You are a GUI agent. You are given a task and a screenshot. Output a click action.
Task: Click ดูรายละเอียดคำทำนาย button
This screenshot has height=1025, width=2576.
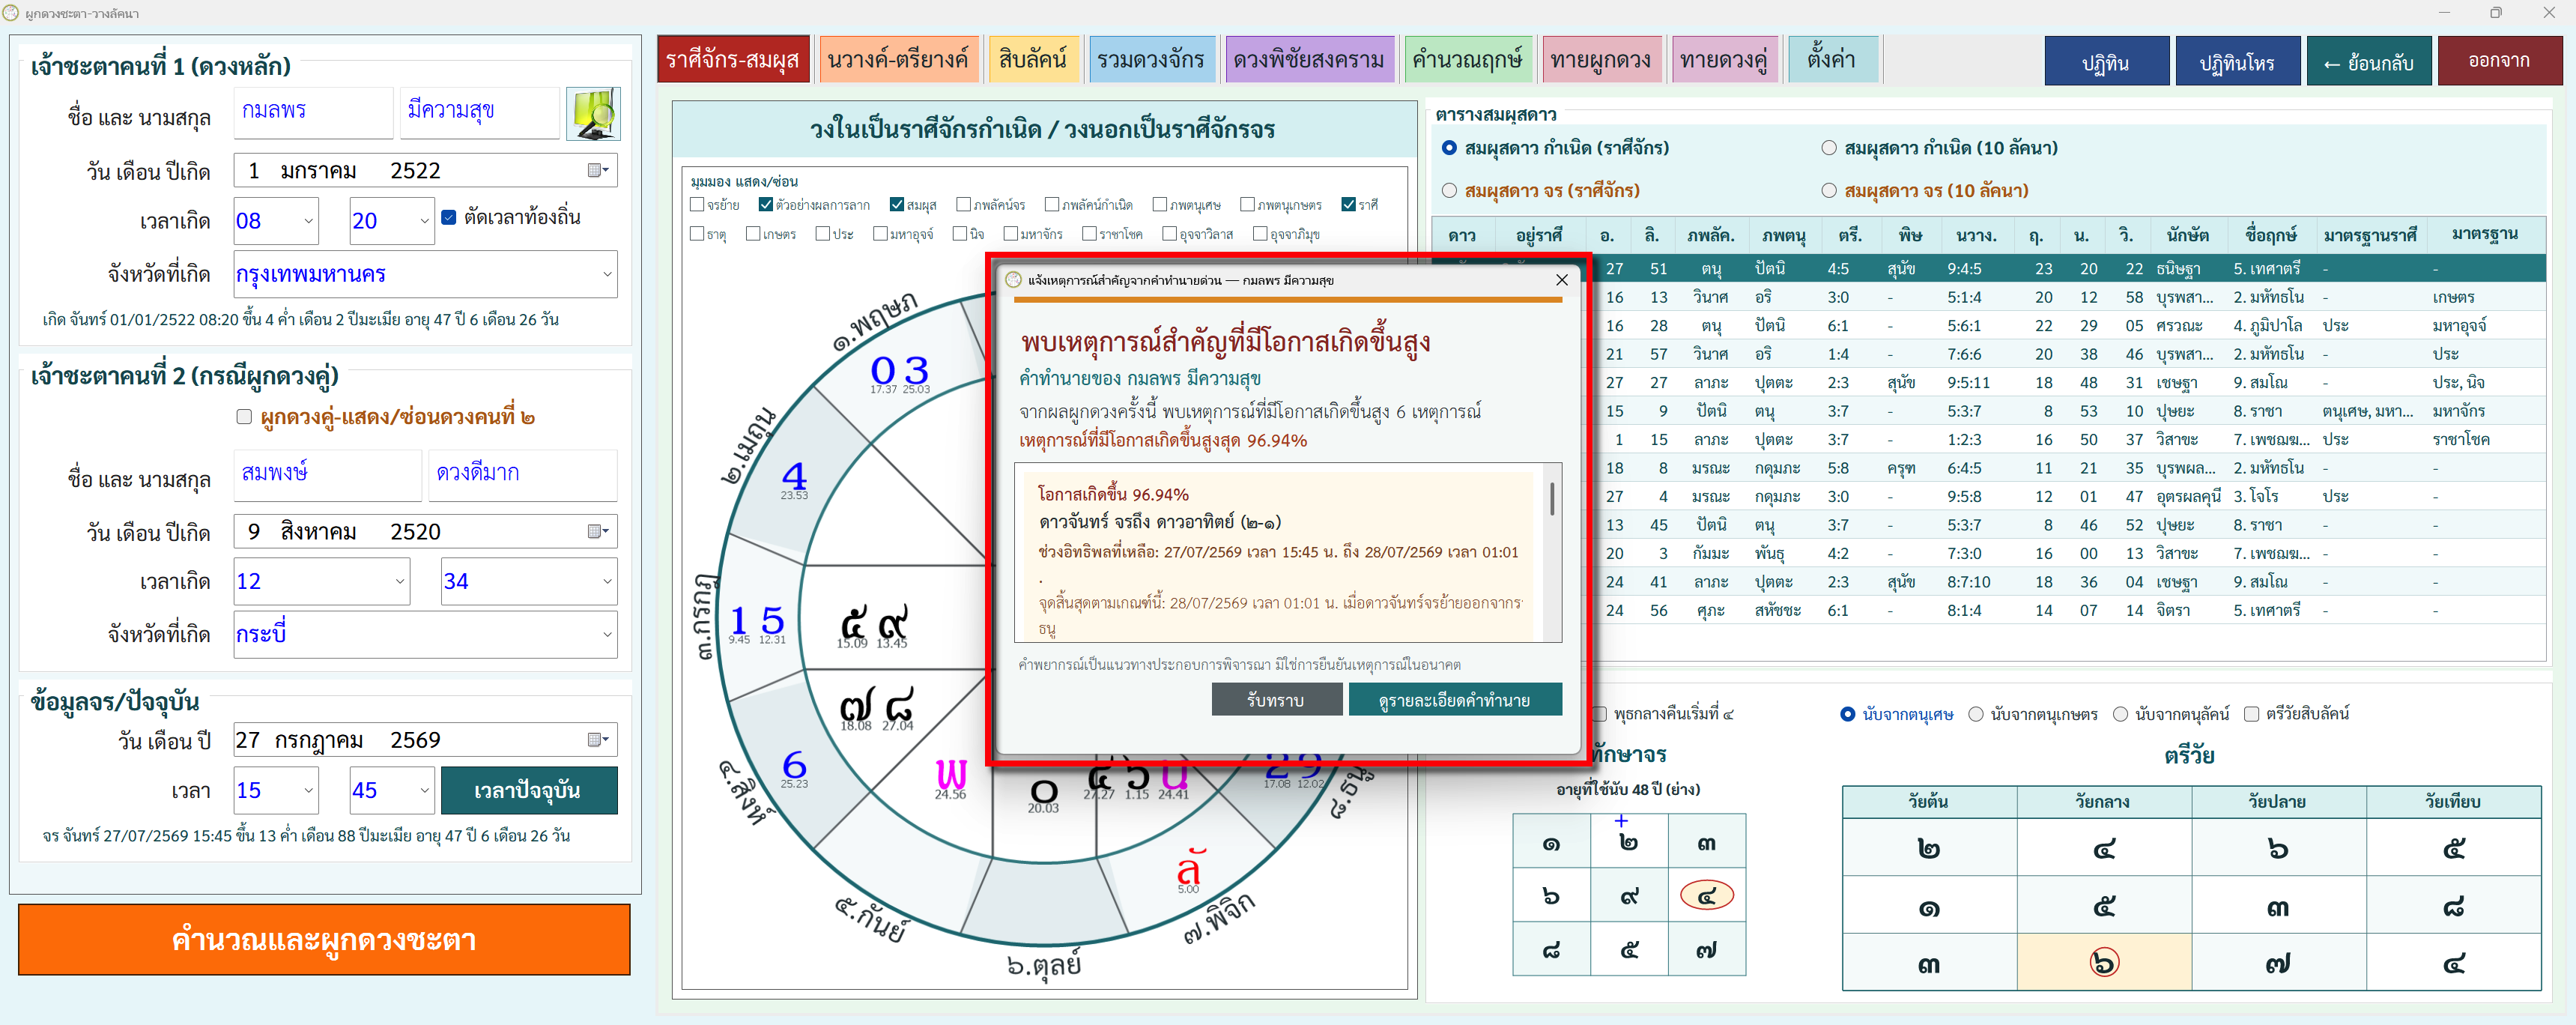tap(1454, 700)
